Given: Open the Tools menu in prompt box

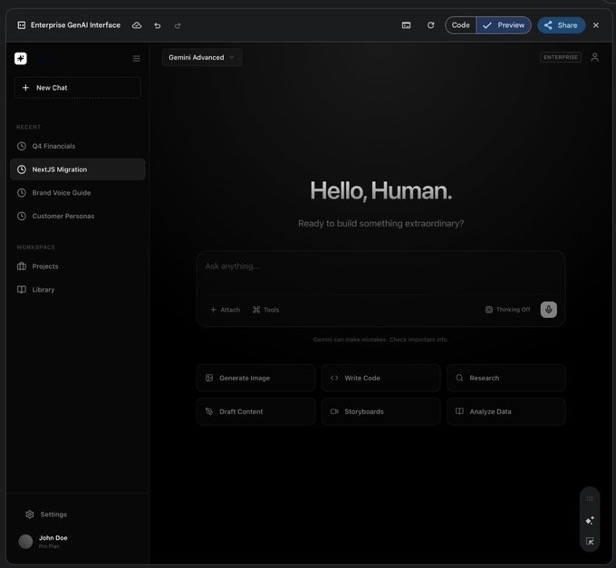Looking at the screenshot, I should click(266, 310).
